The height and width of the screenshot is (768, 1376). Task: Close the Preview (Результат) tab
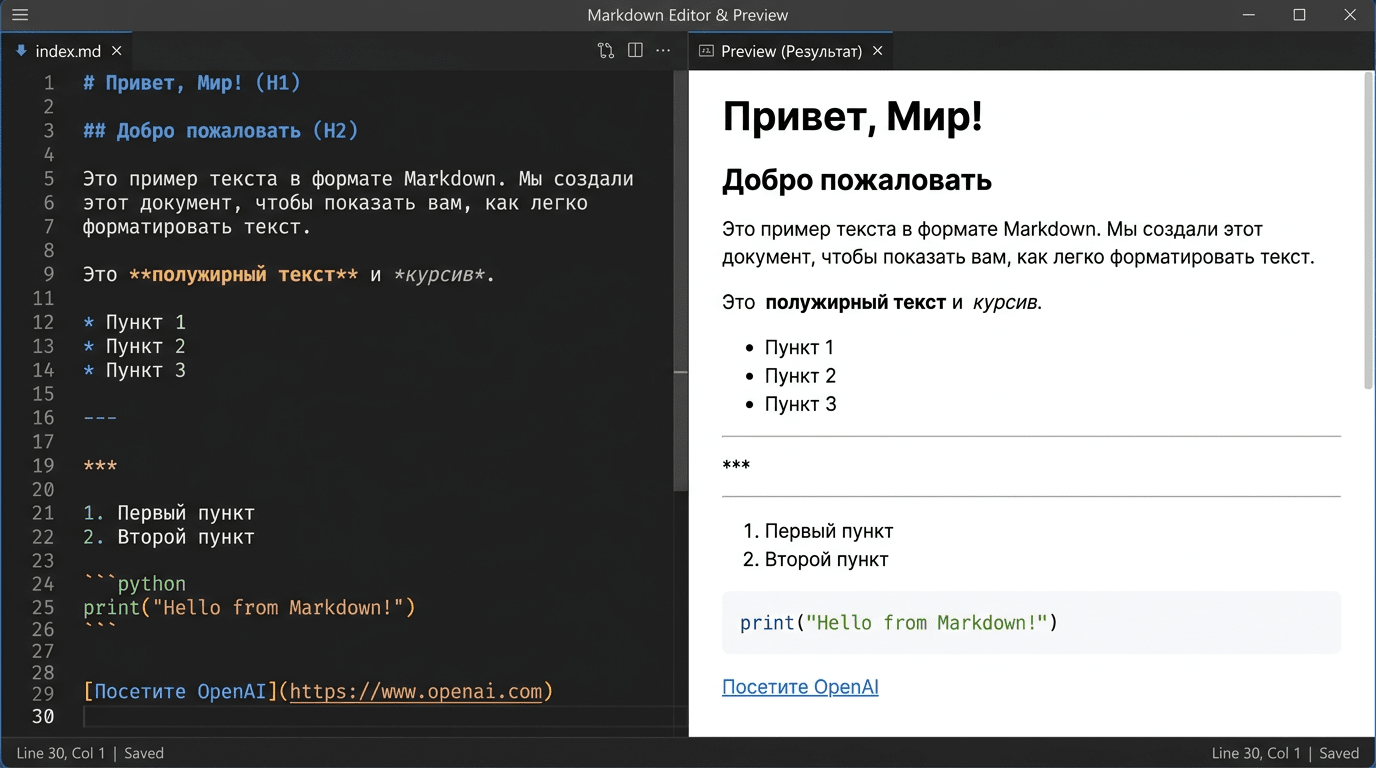pos(877,50)
